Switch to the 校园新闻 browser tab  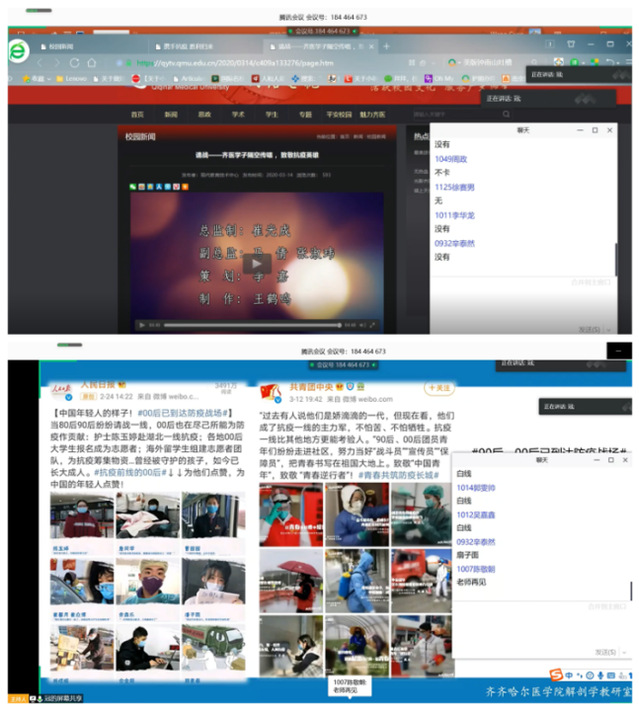point(62,47)
